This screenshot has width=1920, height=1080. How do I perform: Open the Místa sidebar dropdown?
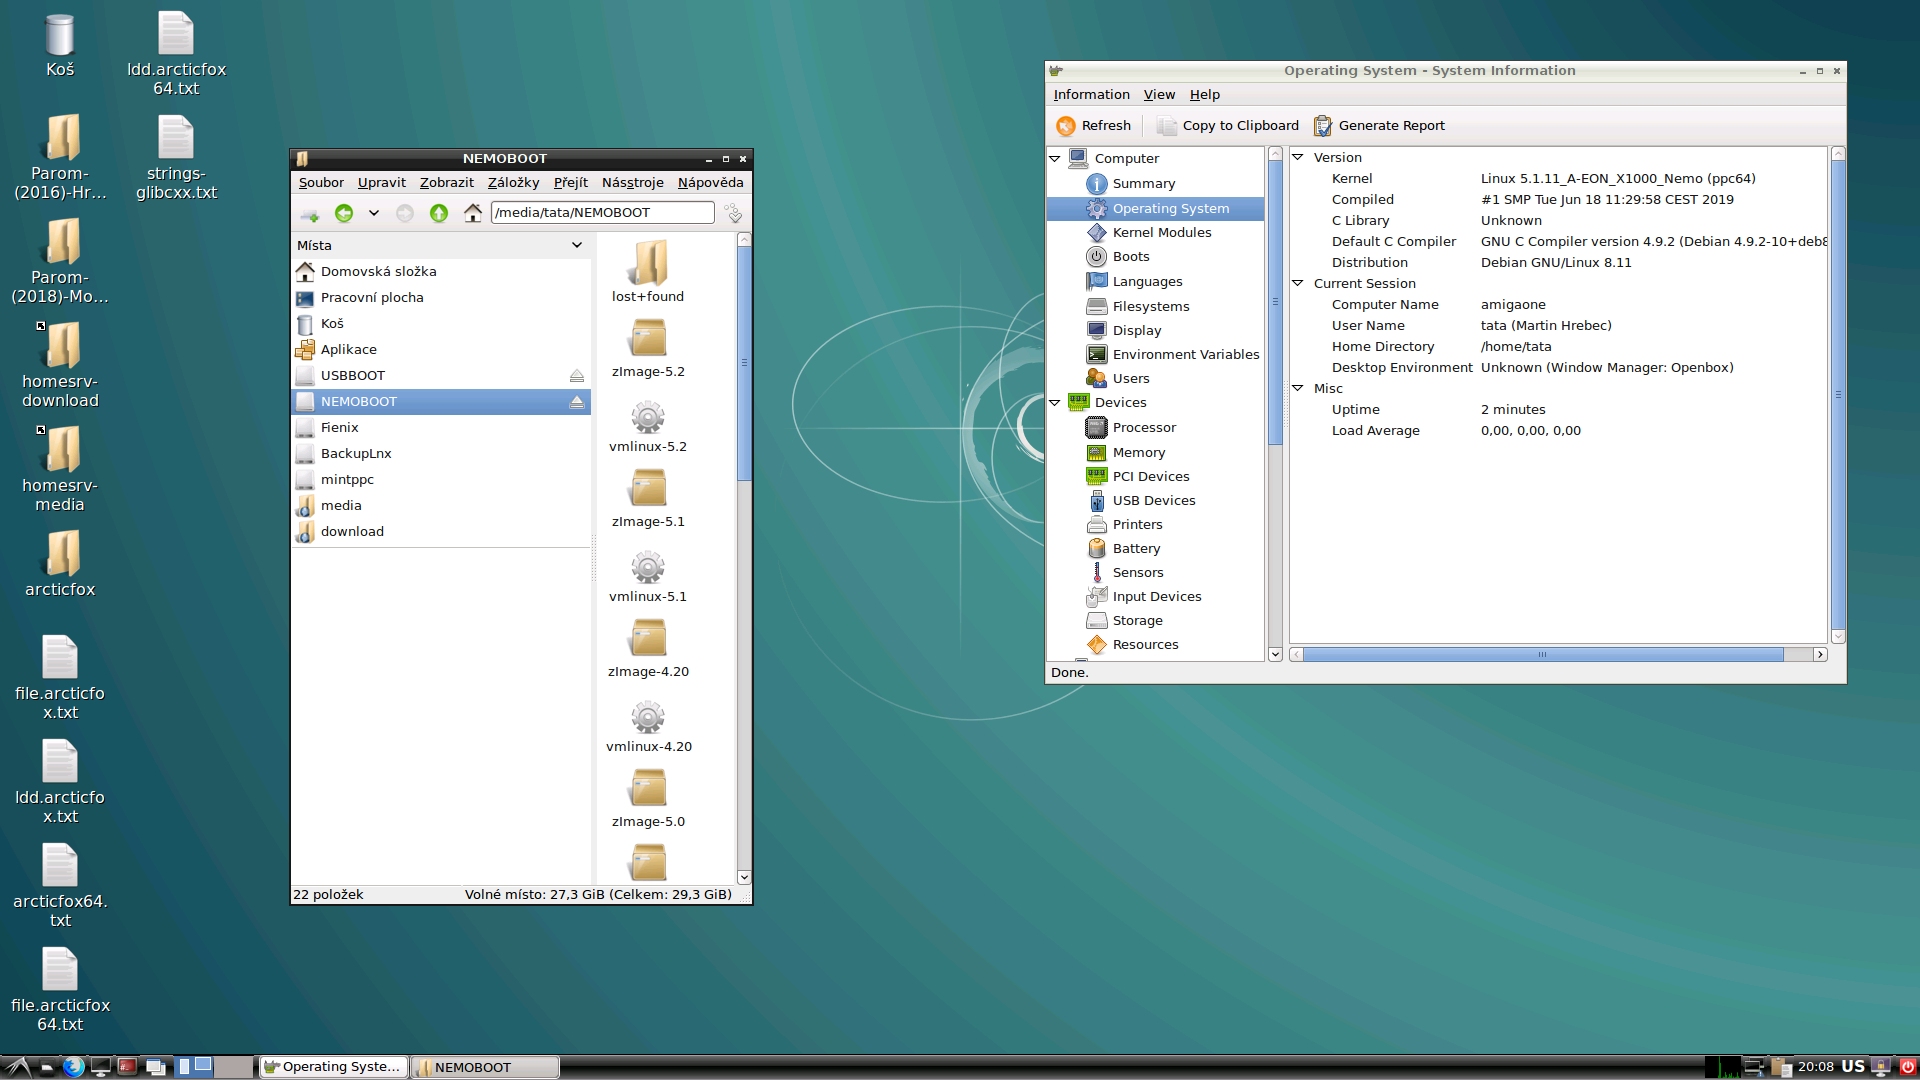coord(577,246)
